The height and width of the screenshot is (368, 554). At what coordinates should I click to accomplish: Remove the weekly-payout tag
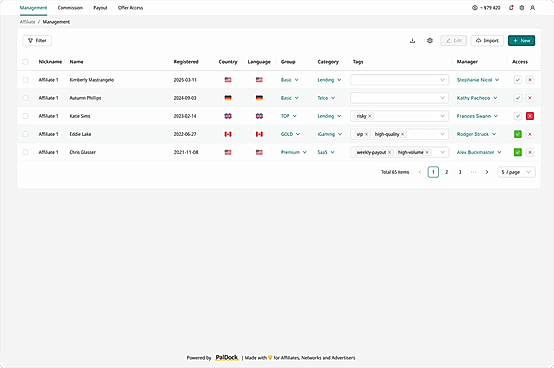click(x=389, y=152)
